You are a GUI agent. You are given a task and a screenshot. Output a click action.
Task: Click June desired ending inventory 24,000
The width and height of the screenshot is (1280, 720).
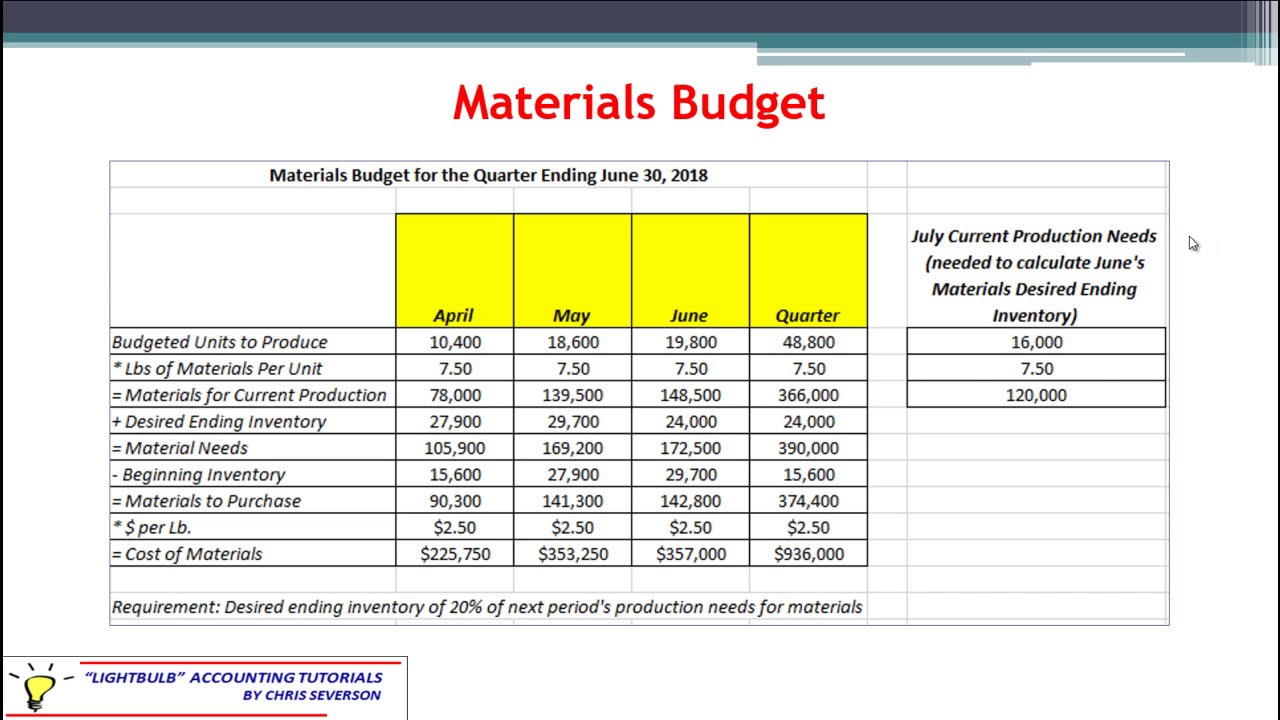tap(690, 421)
